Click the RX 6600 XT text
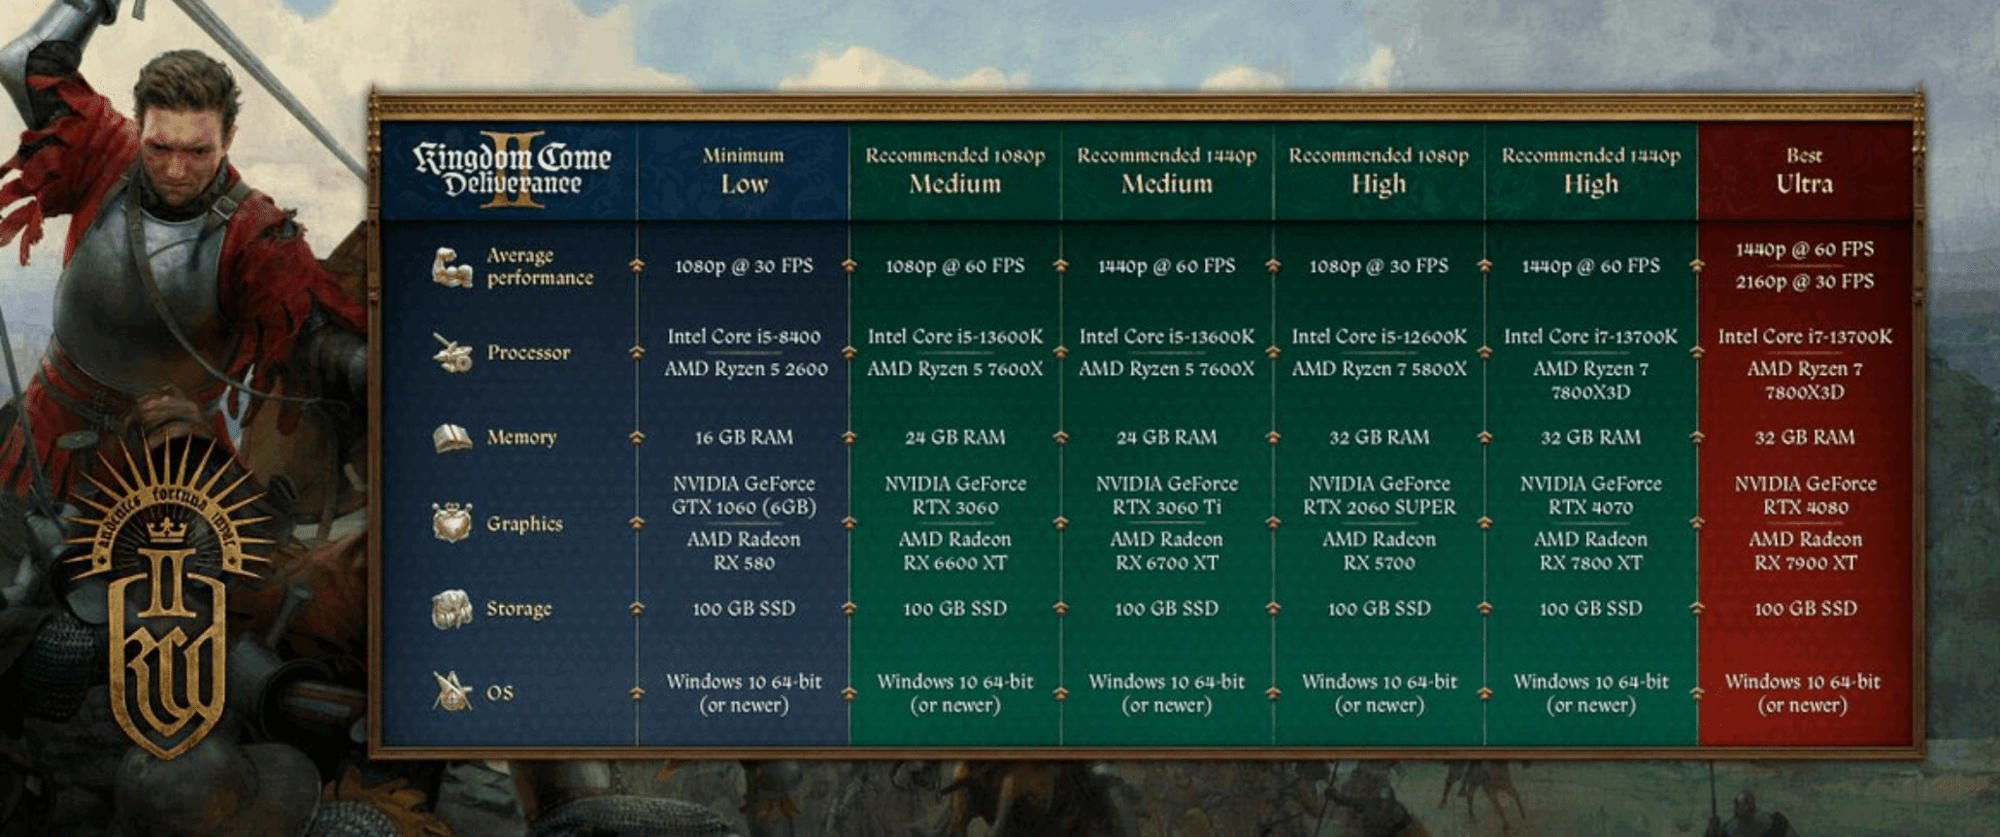The image size is (2000, 837). pyautogui.click(x=955, y=563)
